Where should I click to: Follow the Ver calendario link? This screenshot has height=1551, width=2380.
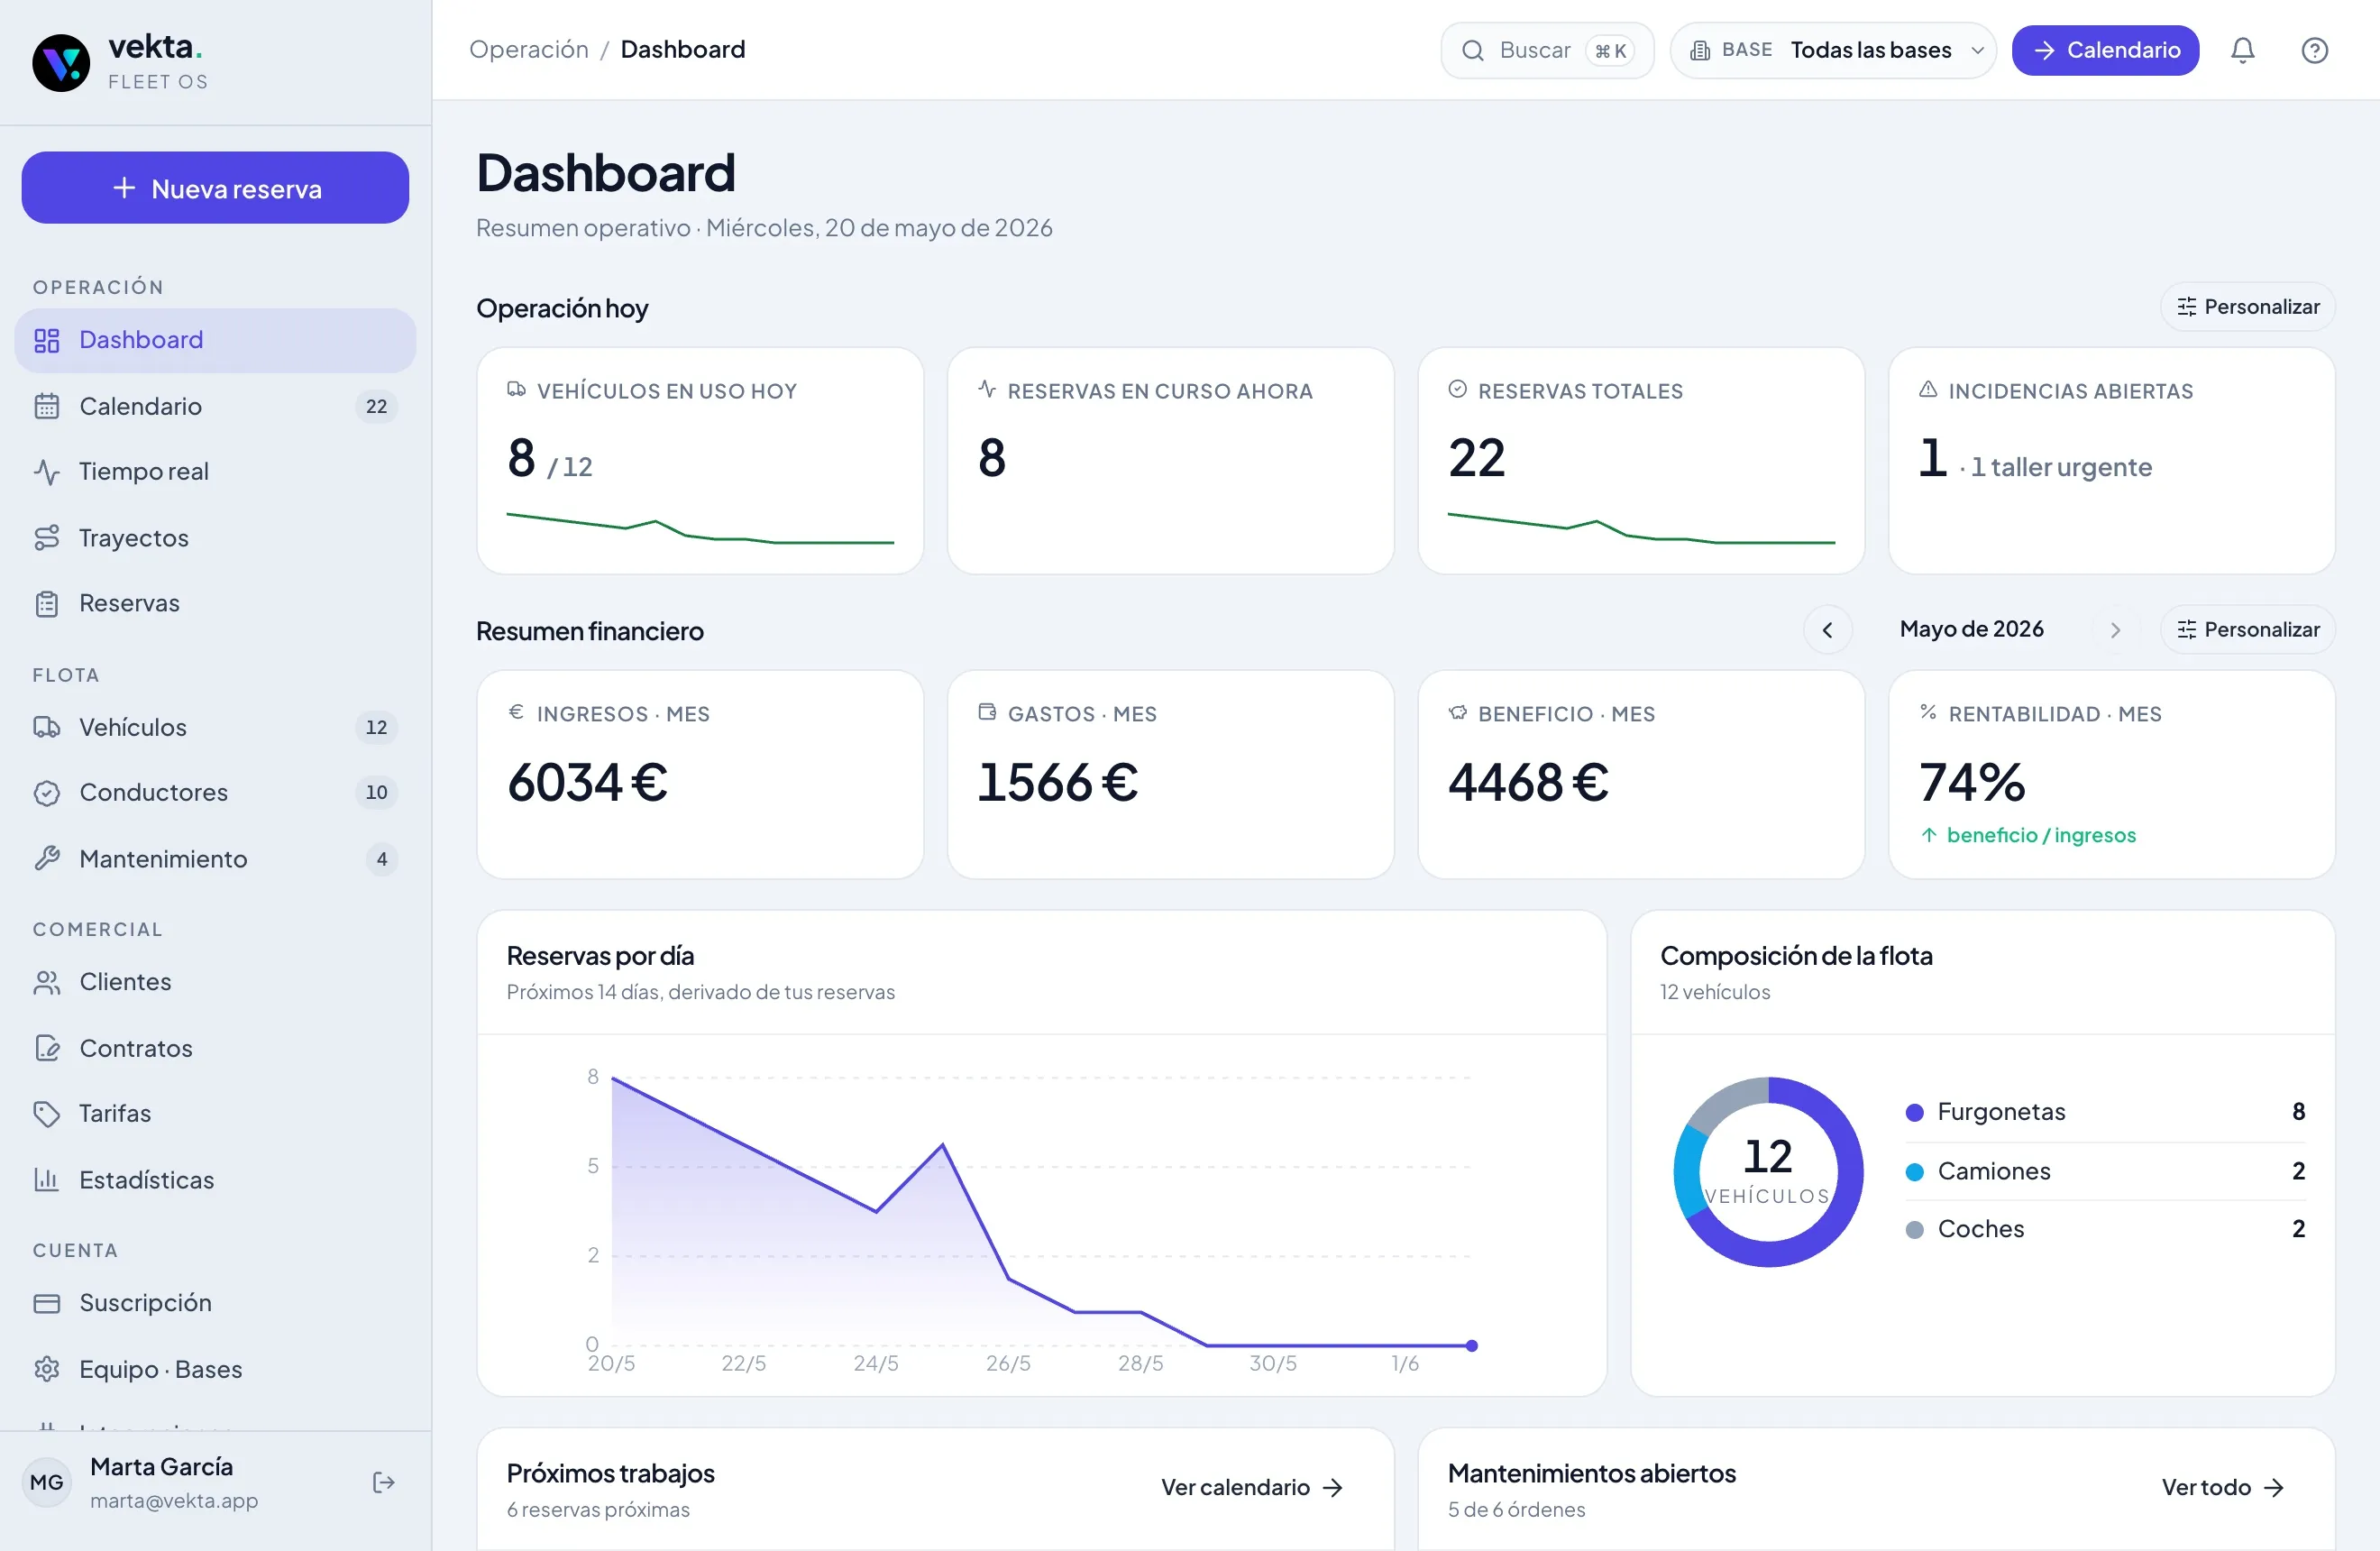(x=1251, y=1487)
